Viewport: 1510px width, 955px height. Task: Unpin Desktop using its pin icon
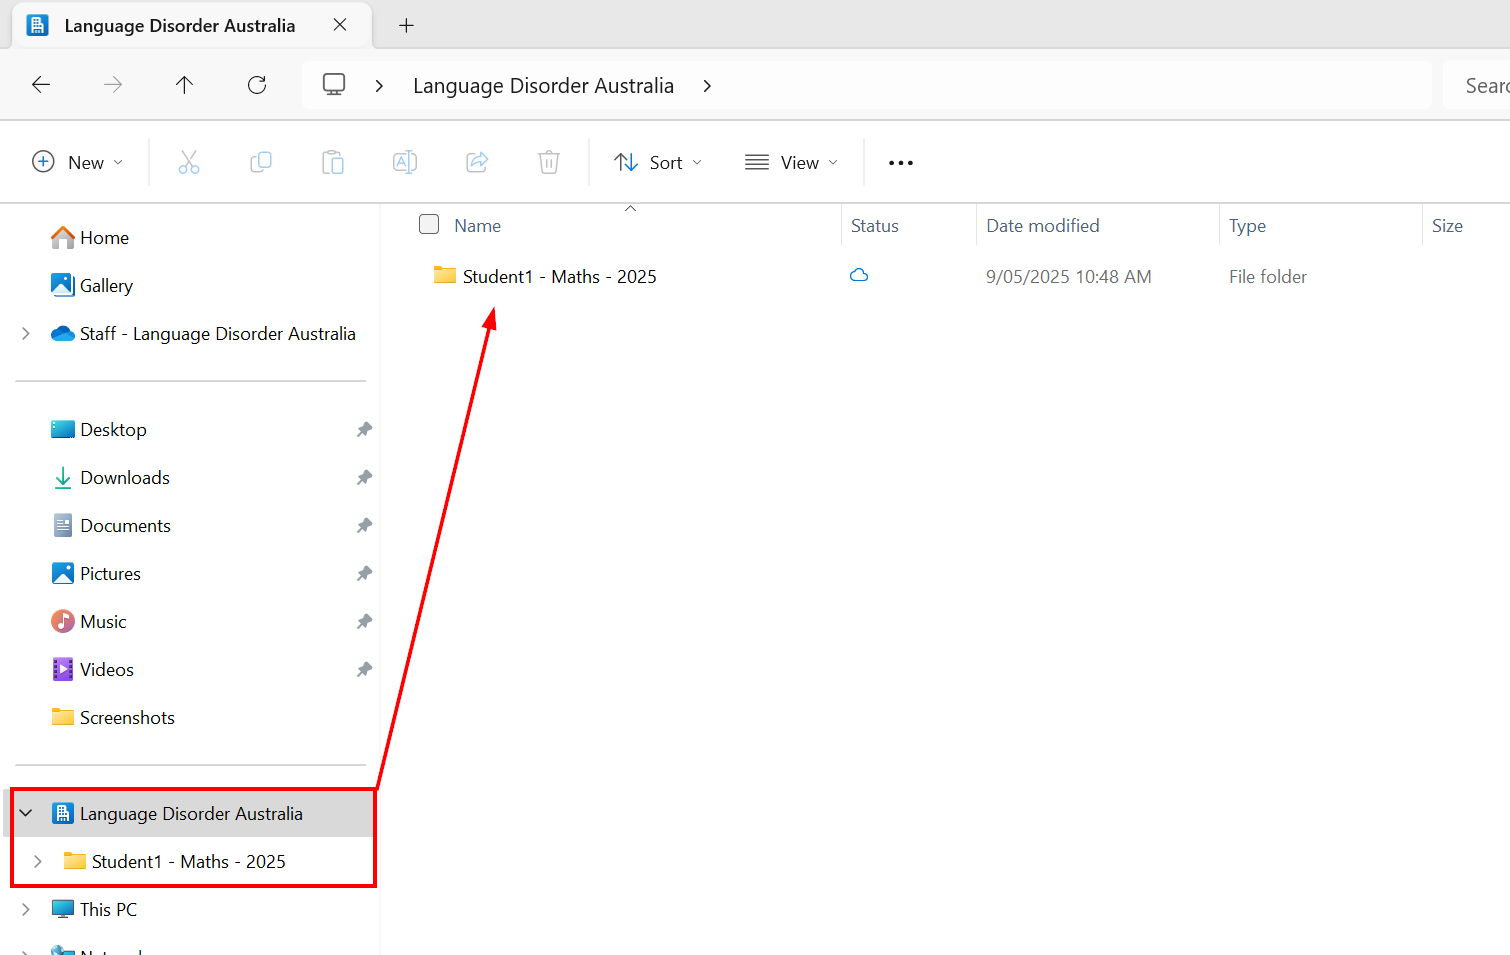click(364, 430)
